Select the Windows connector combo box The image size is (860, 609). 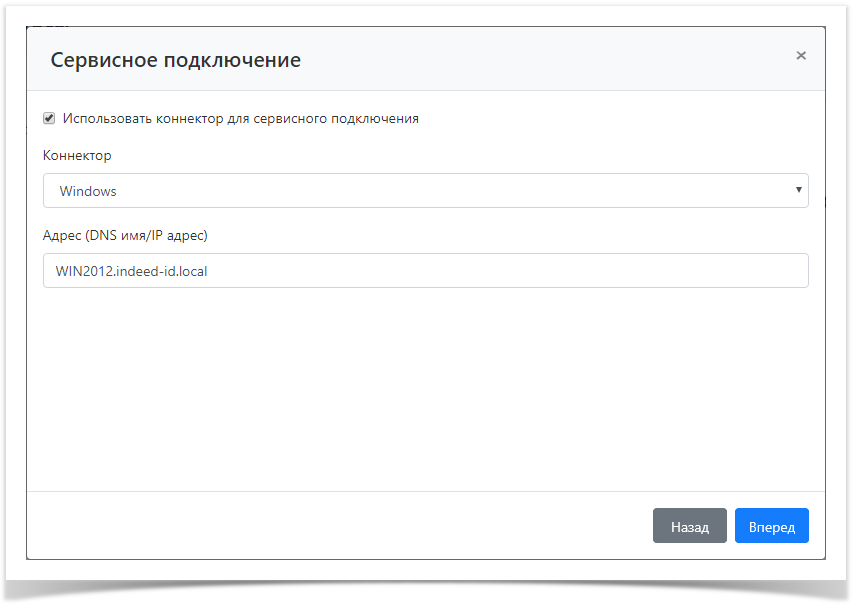(x=425, y=190)
